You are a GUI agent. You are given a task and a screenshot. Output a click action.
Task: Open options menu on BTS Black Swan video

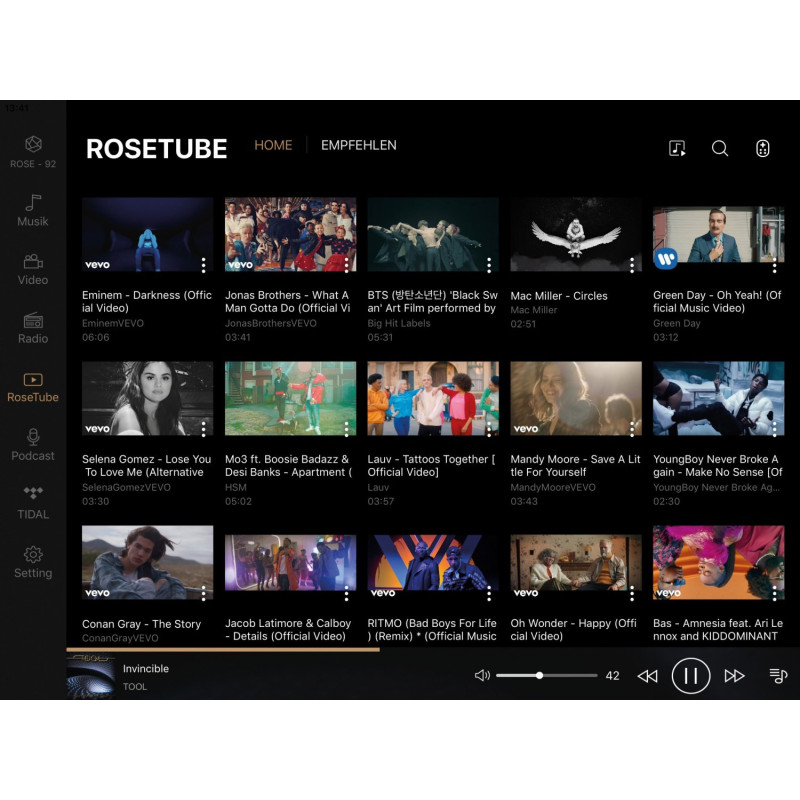489,265
